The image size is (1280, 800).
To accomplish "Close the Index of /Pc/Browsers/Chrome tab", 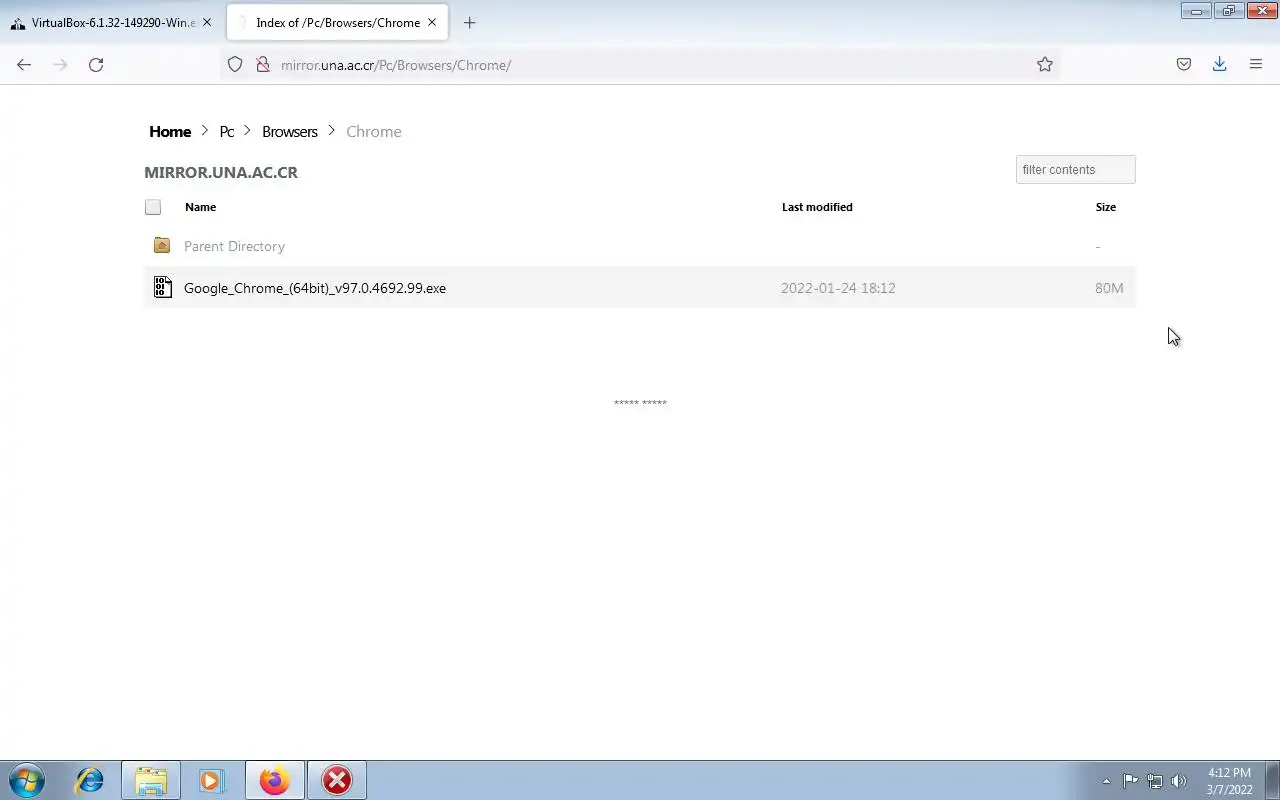I will 434,22.
